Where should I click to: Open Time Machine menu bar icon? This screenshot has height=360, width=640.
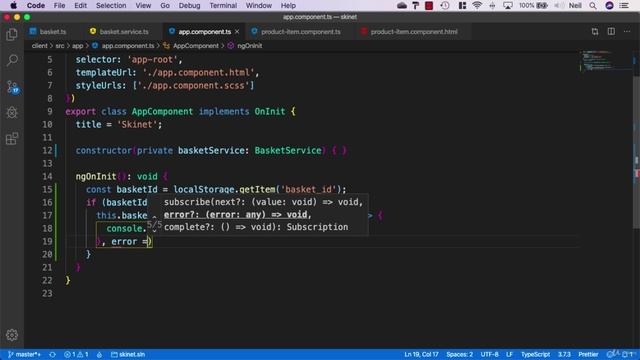pos(445,6)
